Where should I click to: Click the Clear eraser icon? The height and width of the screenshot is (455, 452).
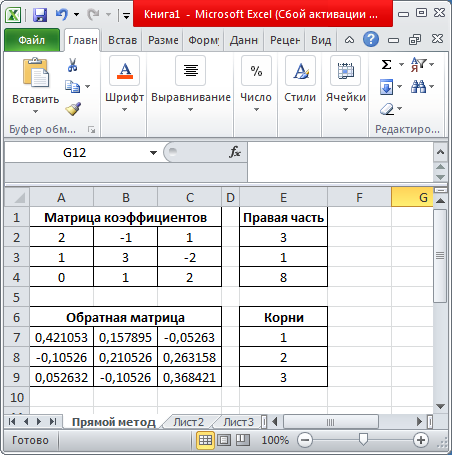[x=387, y=109]
